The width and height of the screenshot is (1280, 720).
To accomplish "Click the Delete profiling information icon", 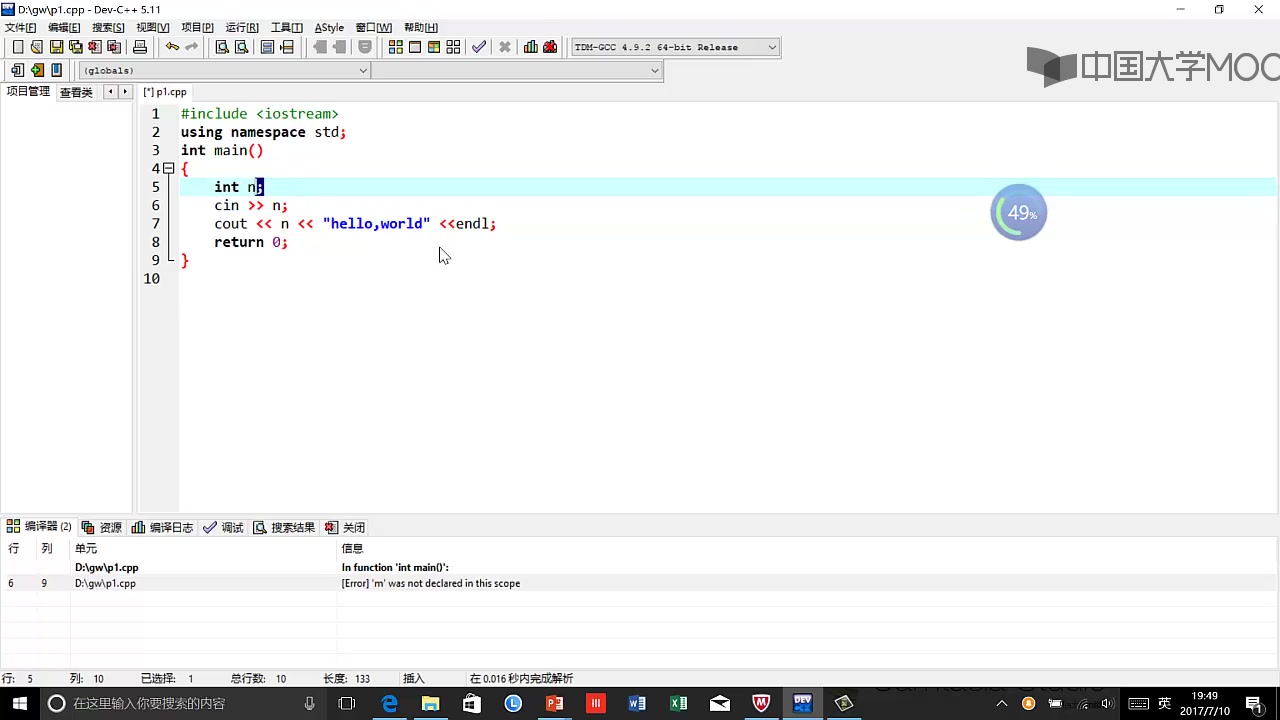I will tap(550, 47).
